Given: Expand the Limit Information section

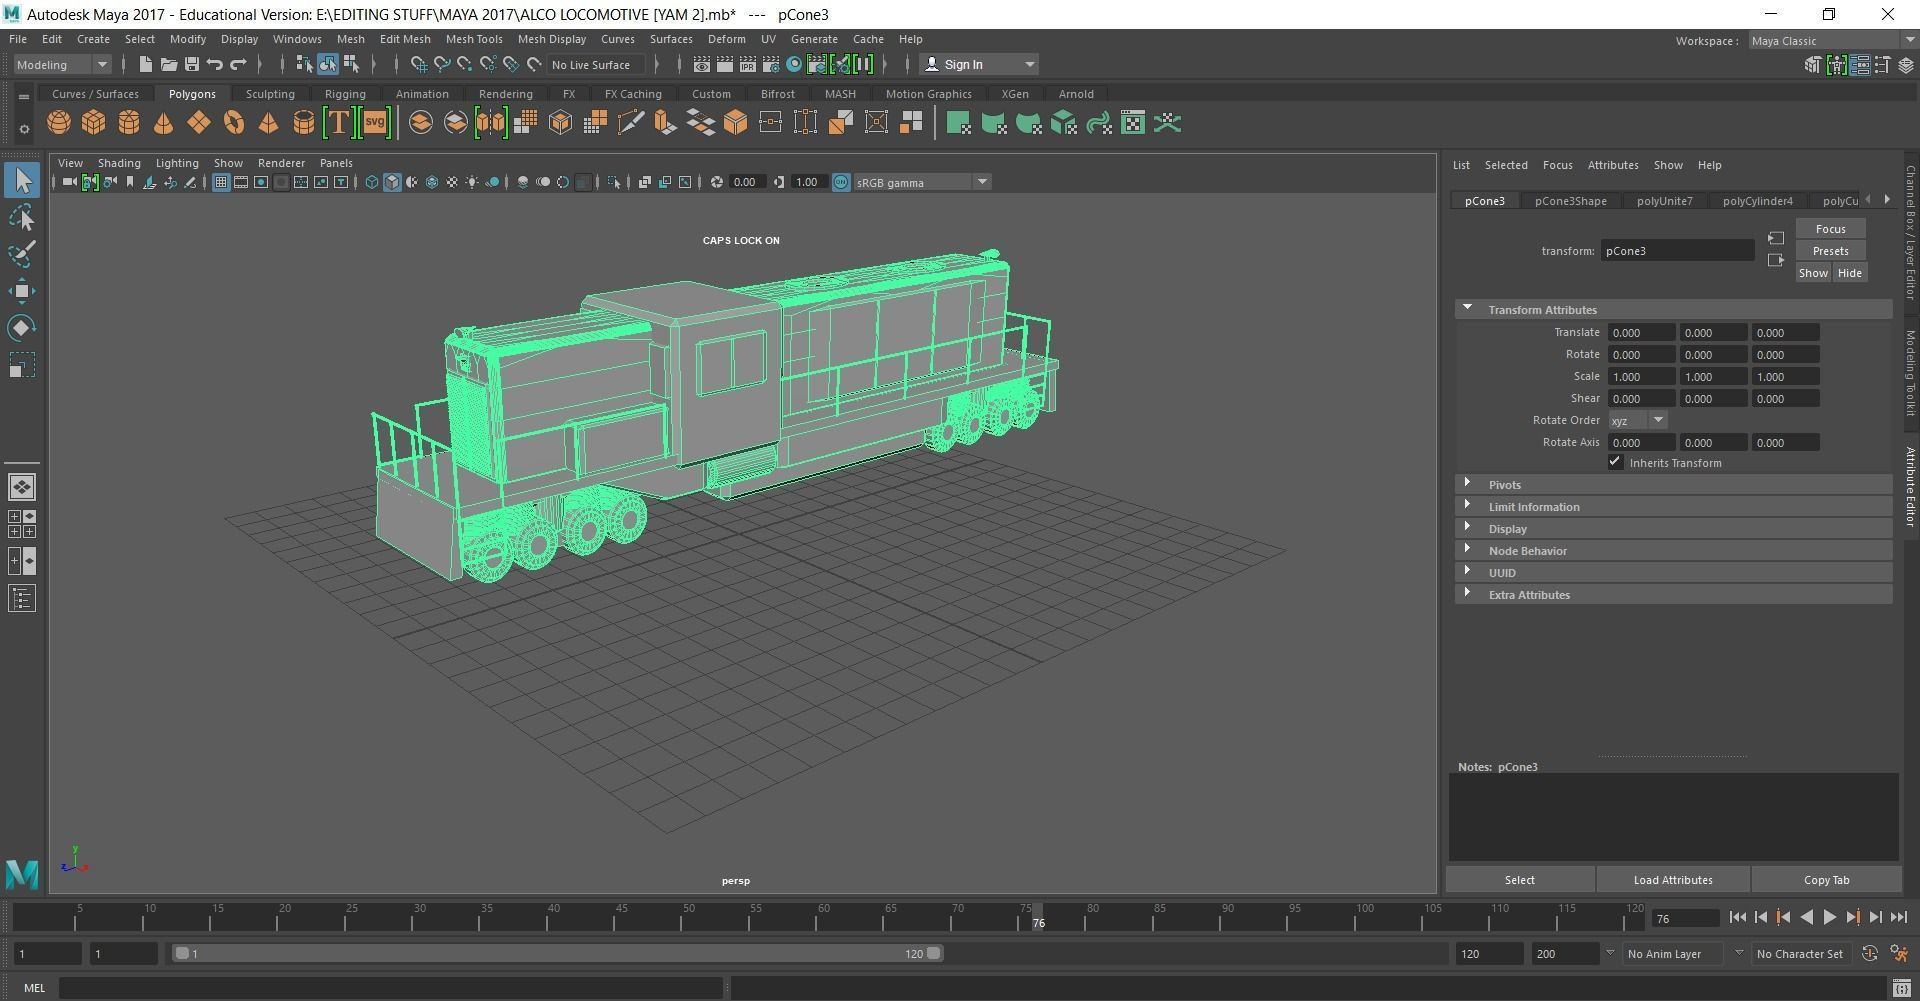Looking at the screenshot, I should 1673,507.
